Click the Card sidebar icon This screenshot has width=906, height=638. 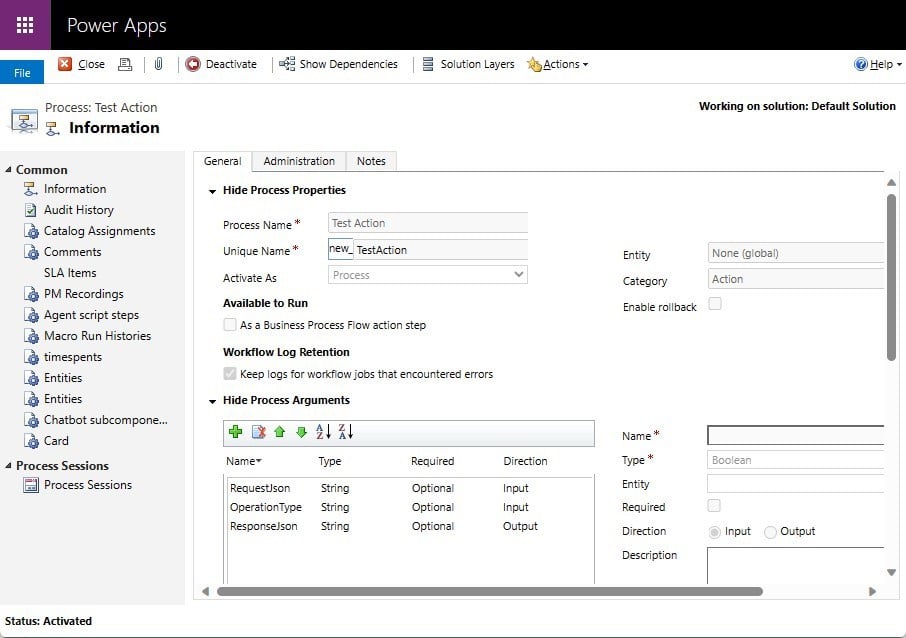click(x=31, y=441)
